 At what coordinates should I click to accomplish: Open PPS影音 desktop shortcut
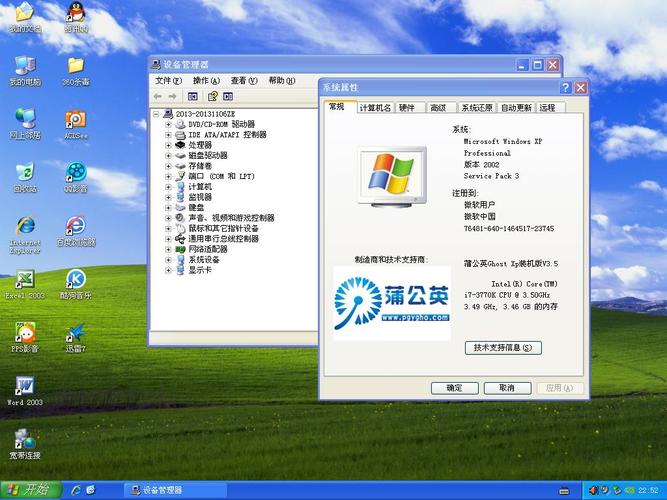tap(25, 337)
